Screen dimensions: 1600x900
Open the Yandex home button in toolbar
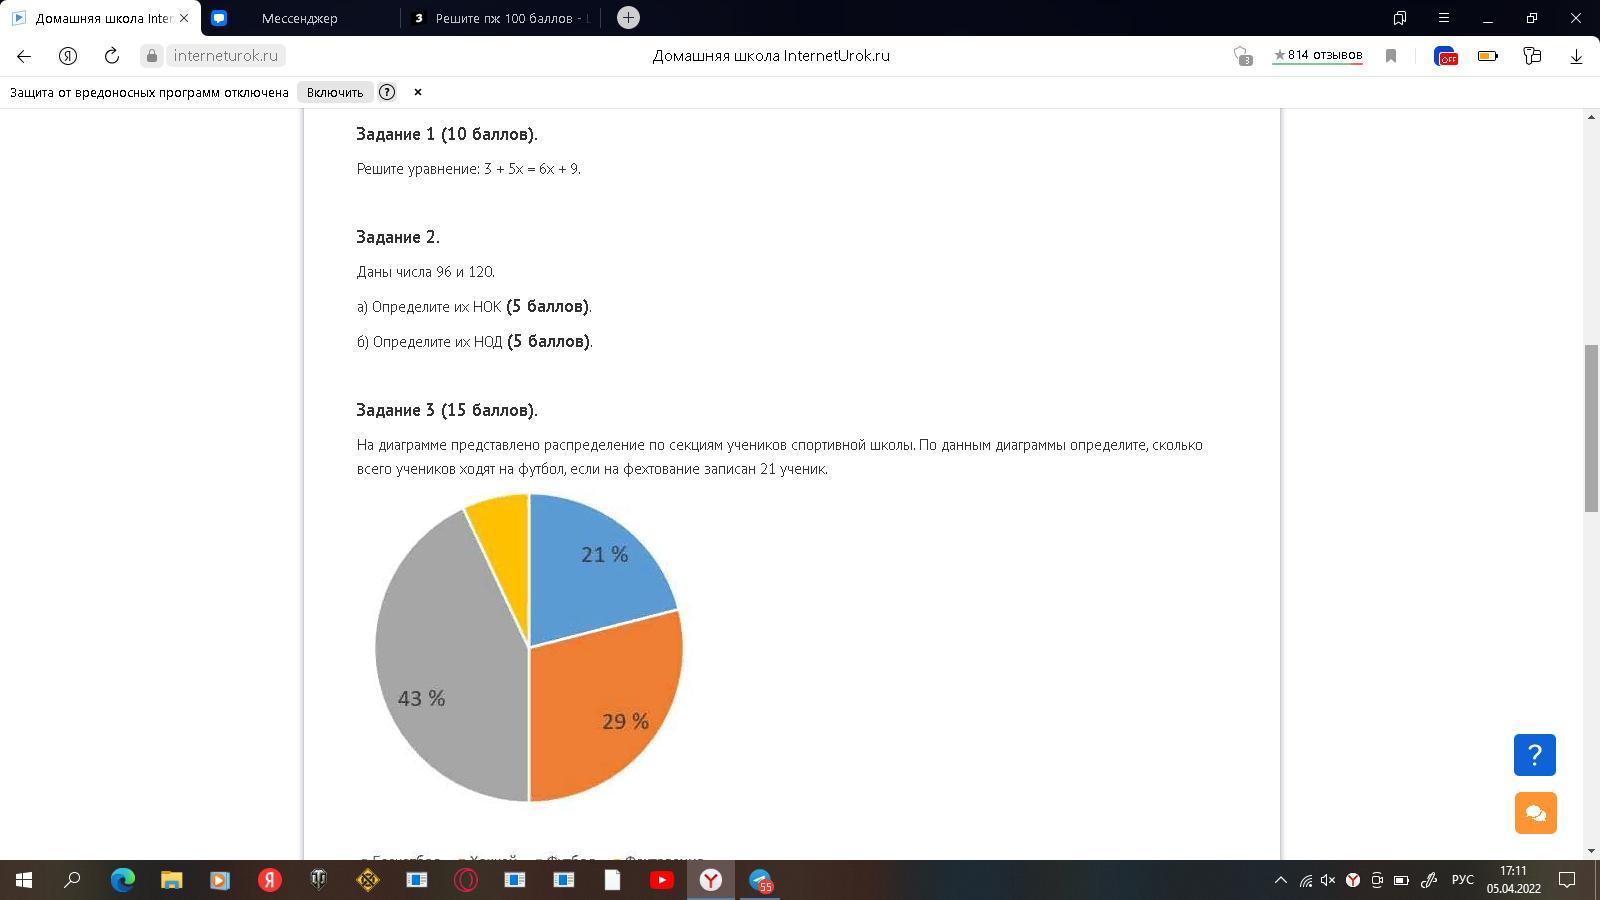[x=68, y=56]
